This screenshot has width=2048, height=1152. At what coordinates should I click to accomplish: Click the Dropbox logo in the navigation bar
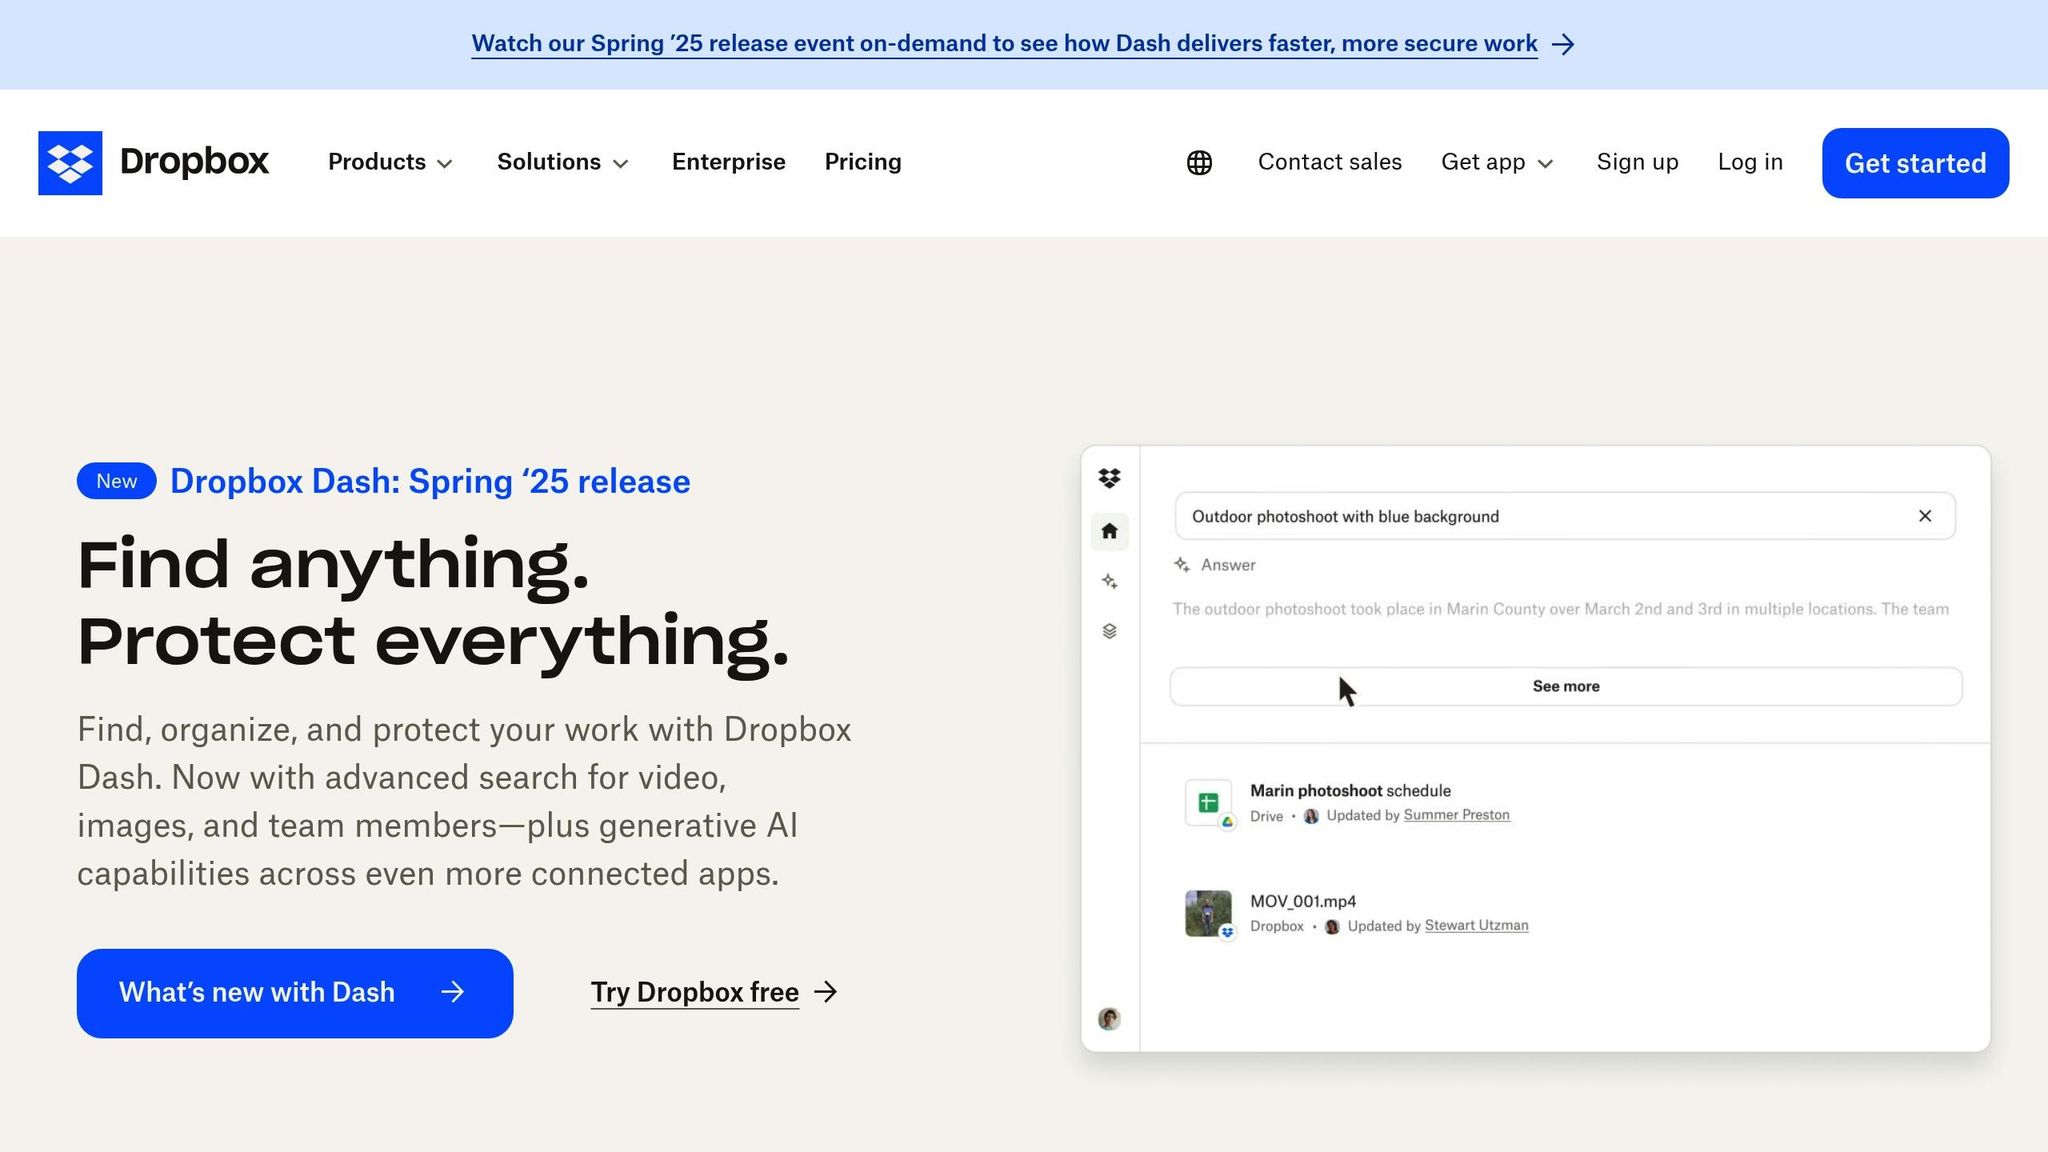[153, 162]
